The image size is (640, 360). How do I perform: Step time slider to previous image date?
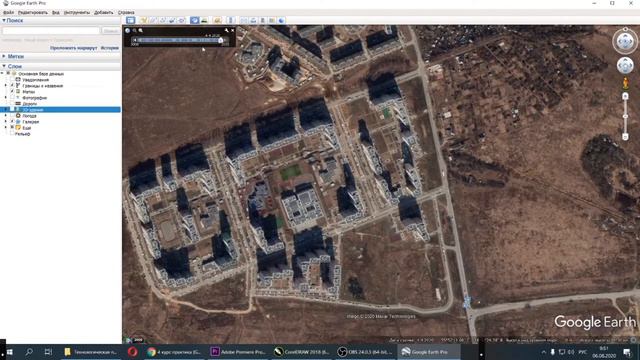pos(135,40)
